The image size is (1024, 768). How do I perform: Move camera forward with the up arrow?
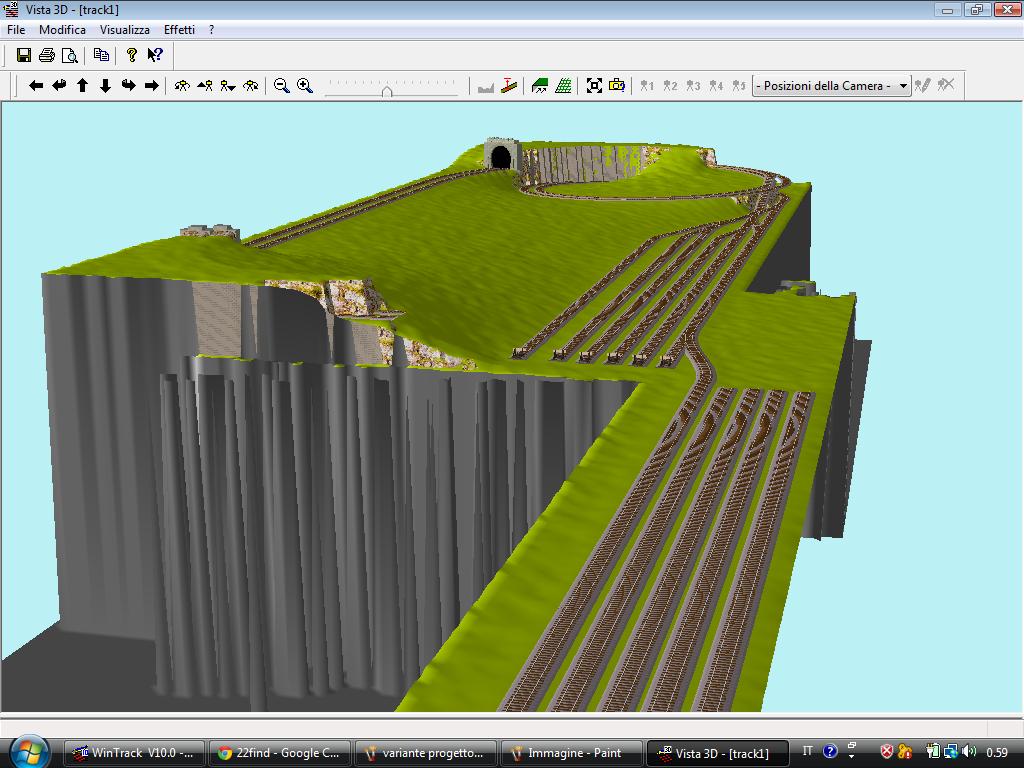[x=82, y=86]
